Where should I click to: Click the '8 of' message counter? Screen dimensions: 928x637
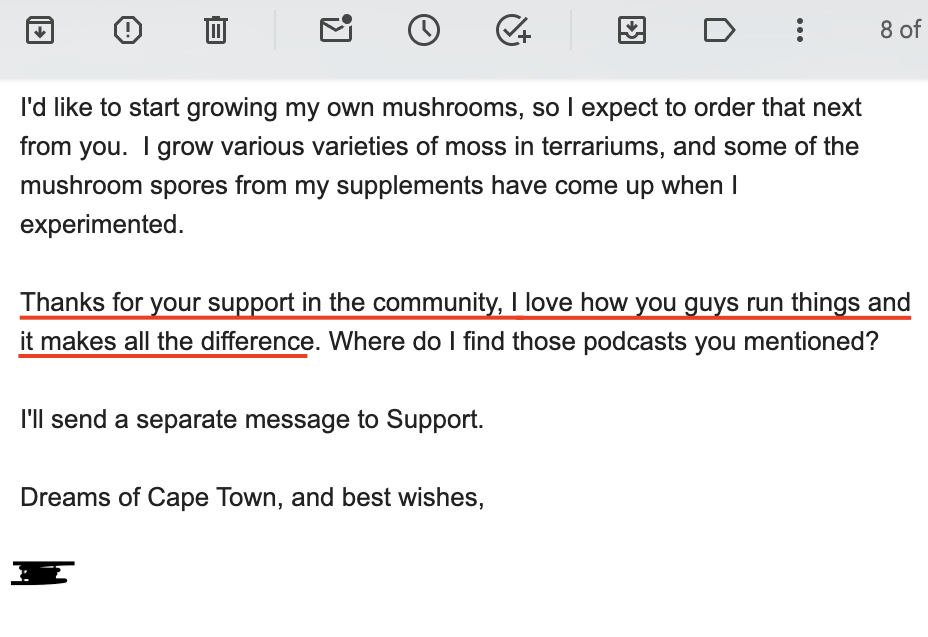(x=900, y=30)
